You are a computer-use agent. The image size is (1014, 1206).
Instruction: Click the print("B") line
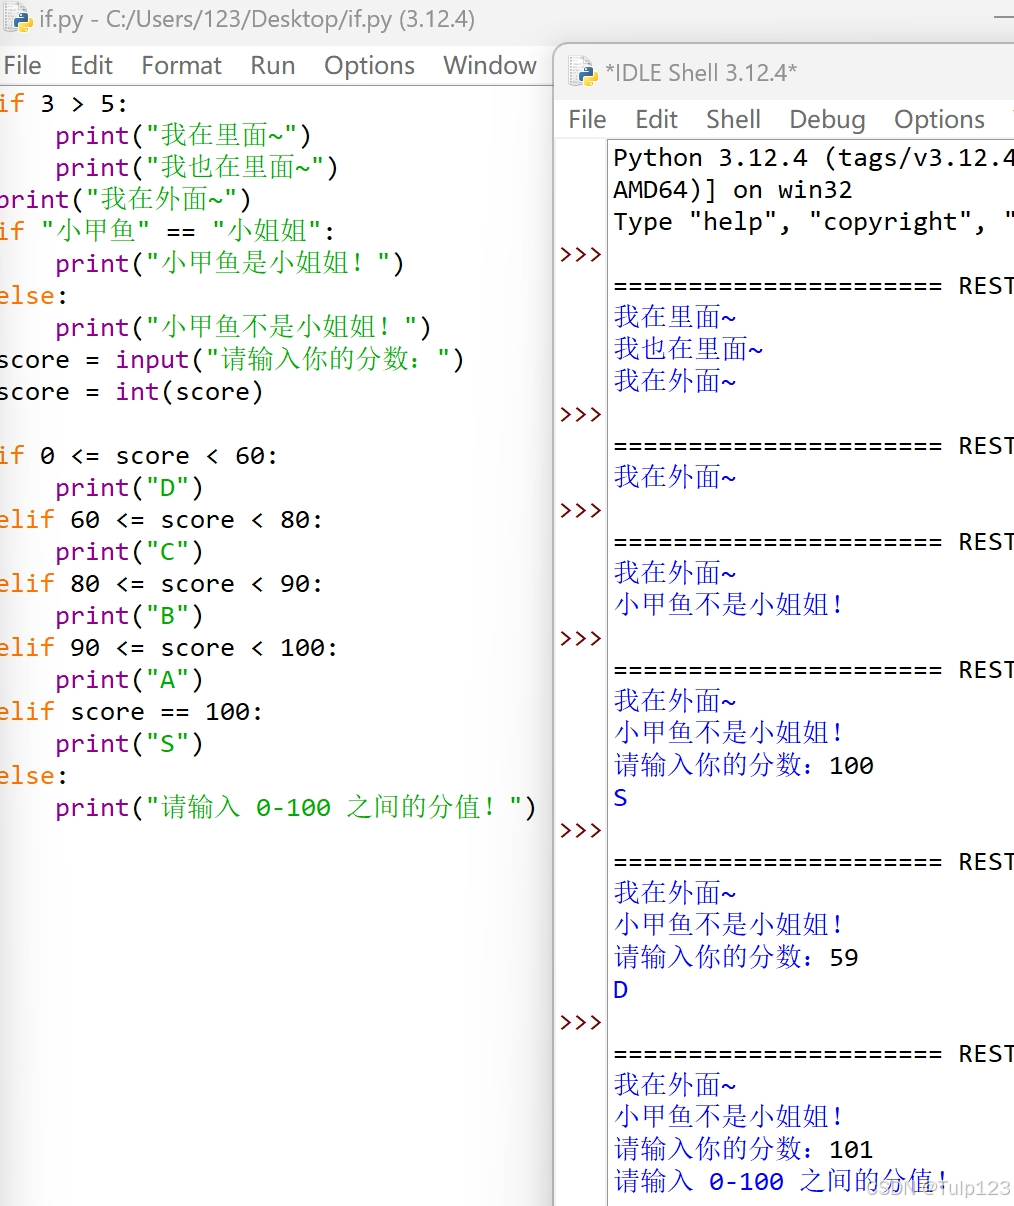click(129, 616)
